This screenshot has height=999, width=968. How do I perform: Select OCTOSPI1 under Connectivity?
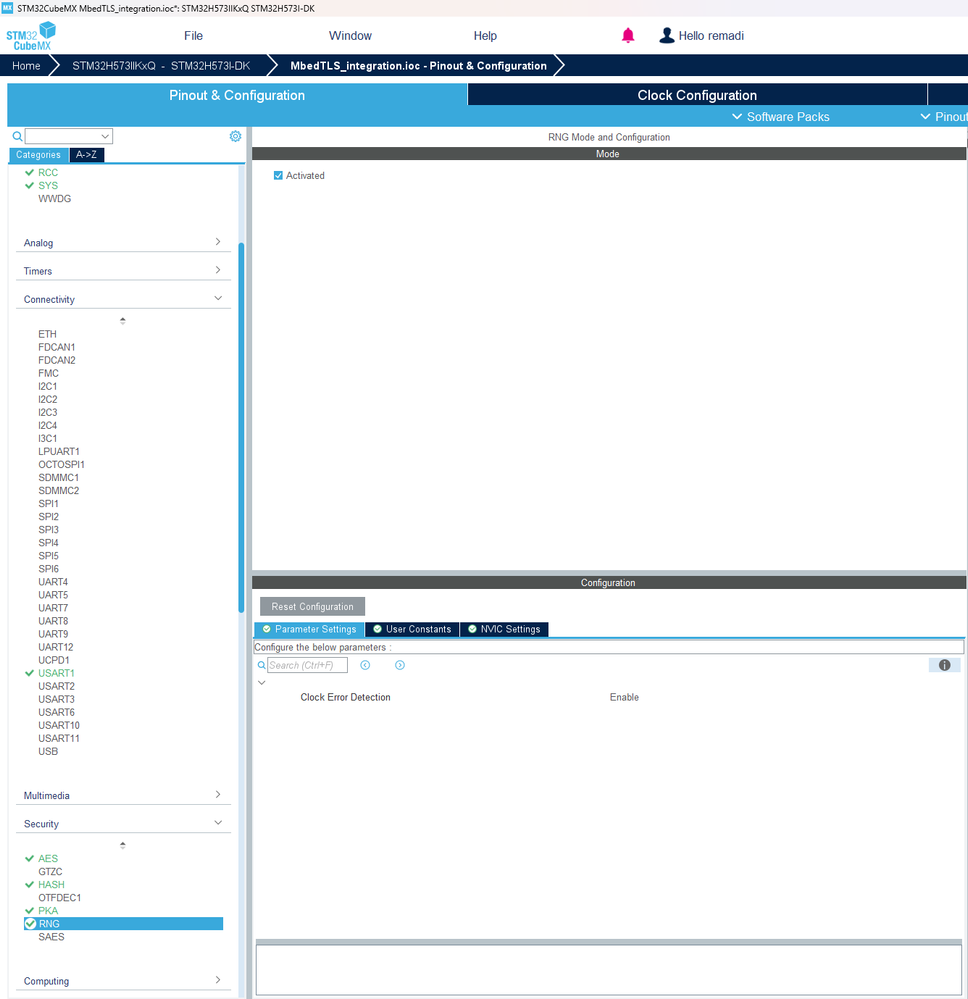[x=61, y=465]
